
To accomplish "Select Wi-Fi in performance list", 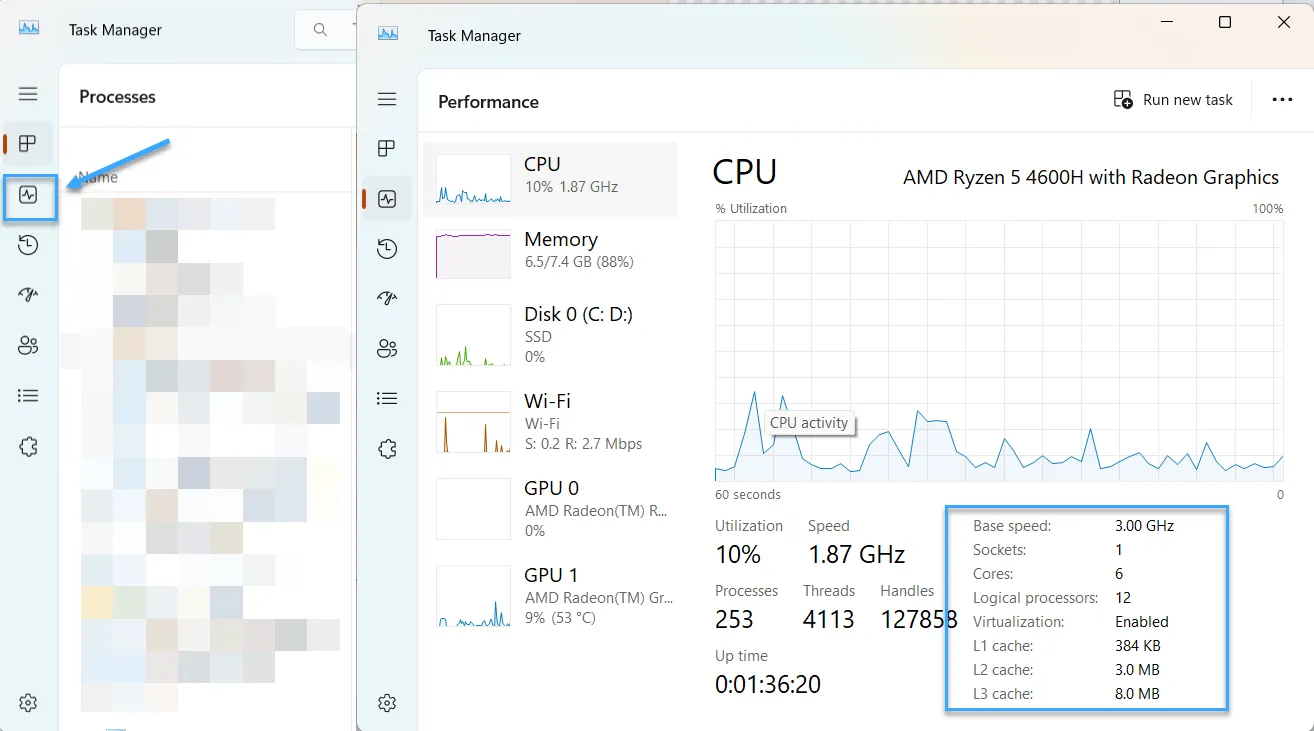I will tap(550, 421).
